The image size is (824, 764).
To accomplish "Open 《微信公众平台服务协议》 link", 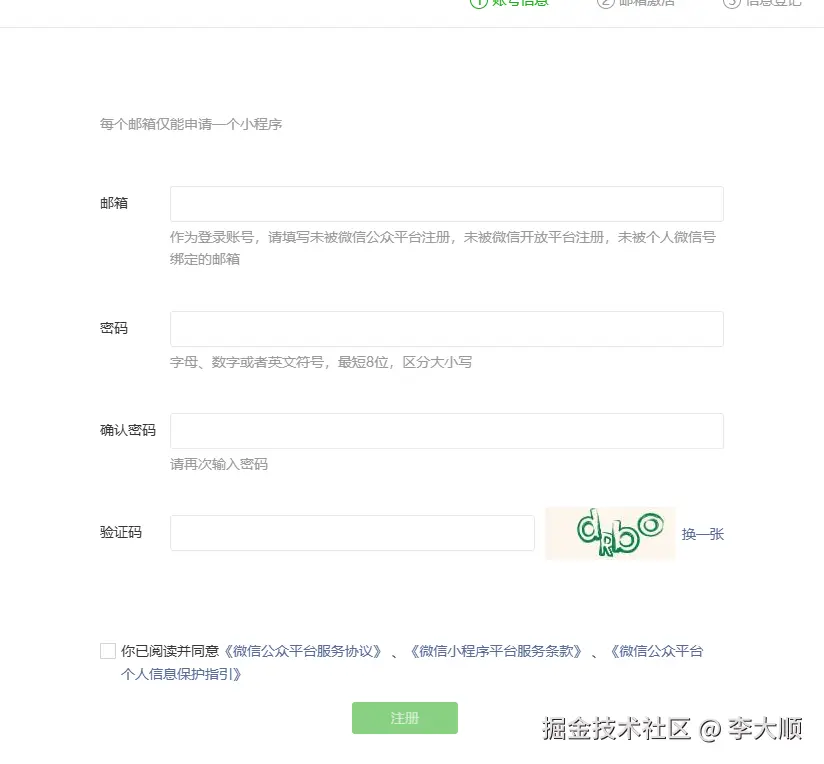I will [x=303, y=652].
